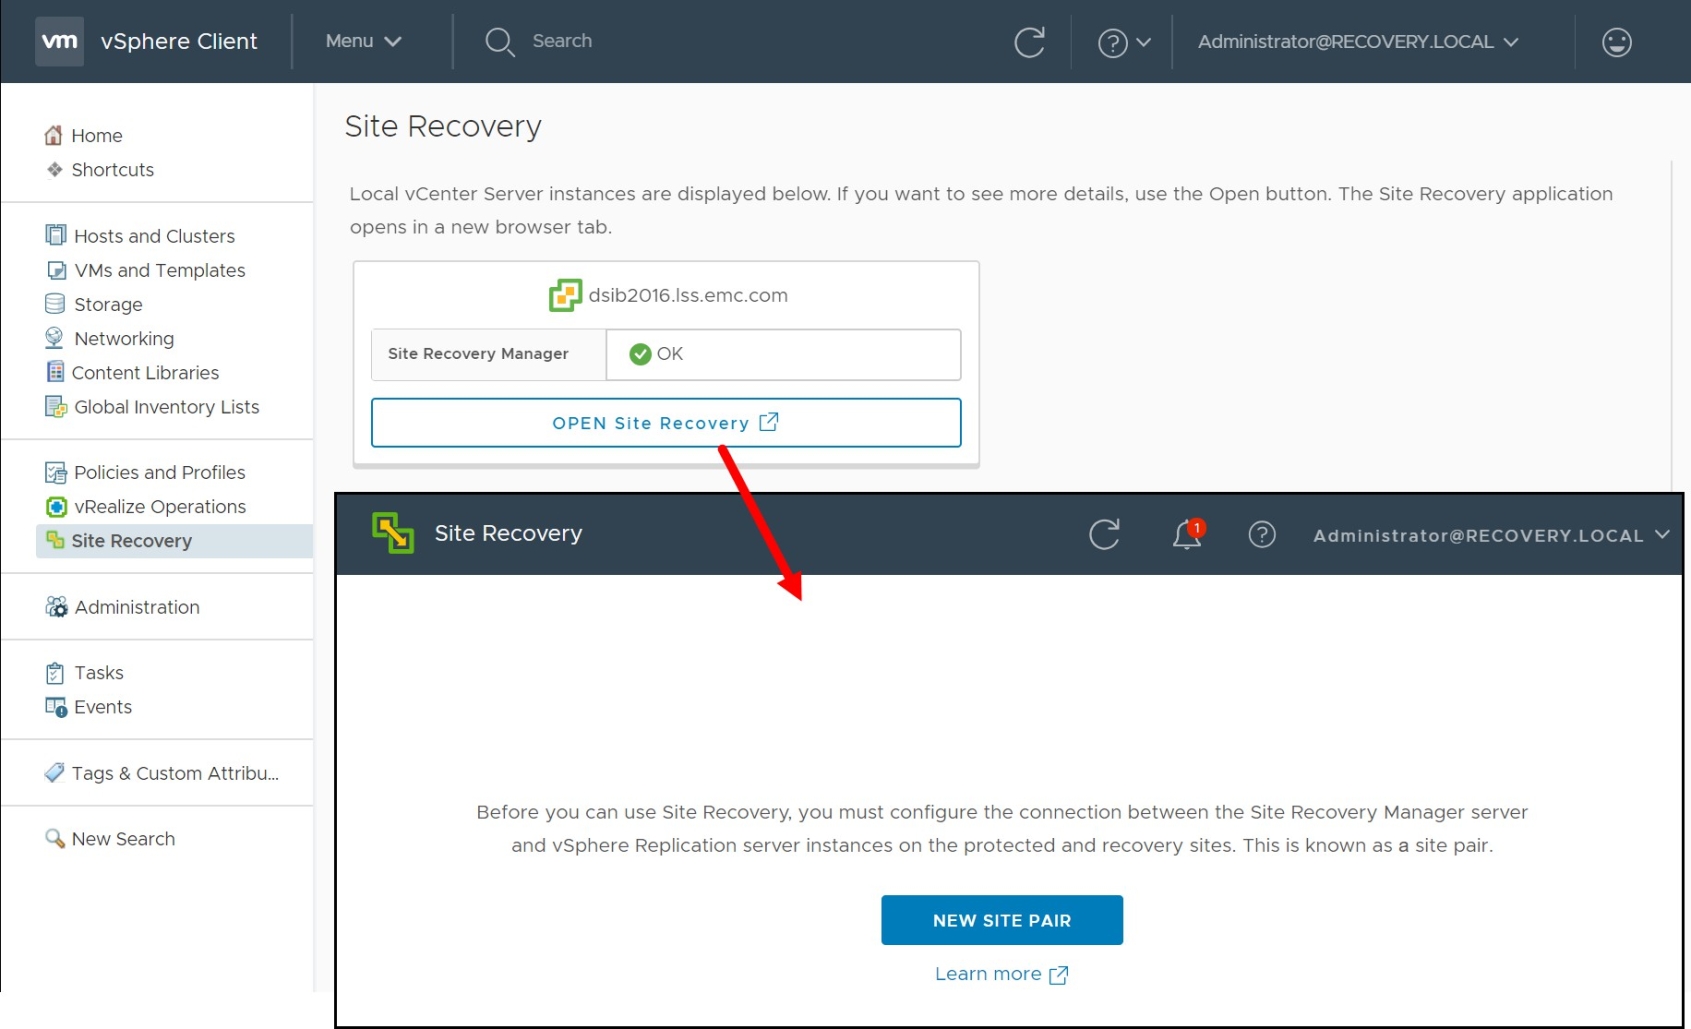Click the Events icon
The width and height of the screenshot is (1691, 1029).
click(x=56, y=706)
